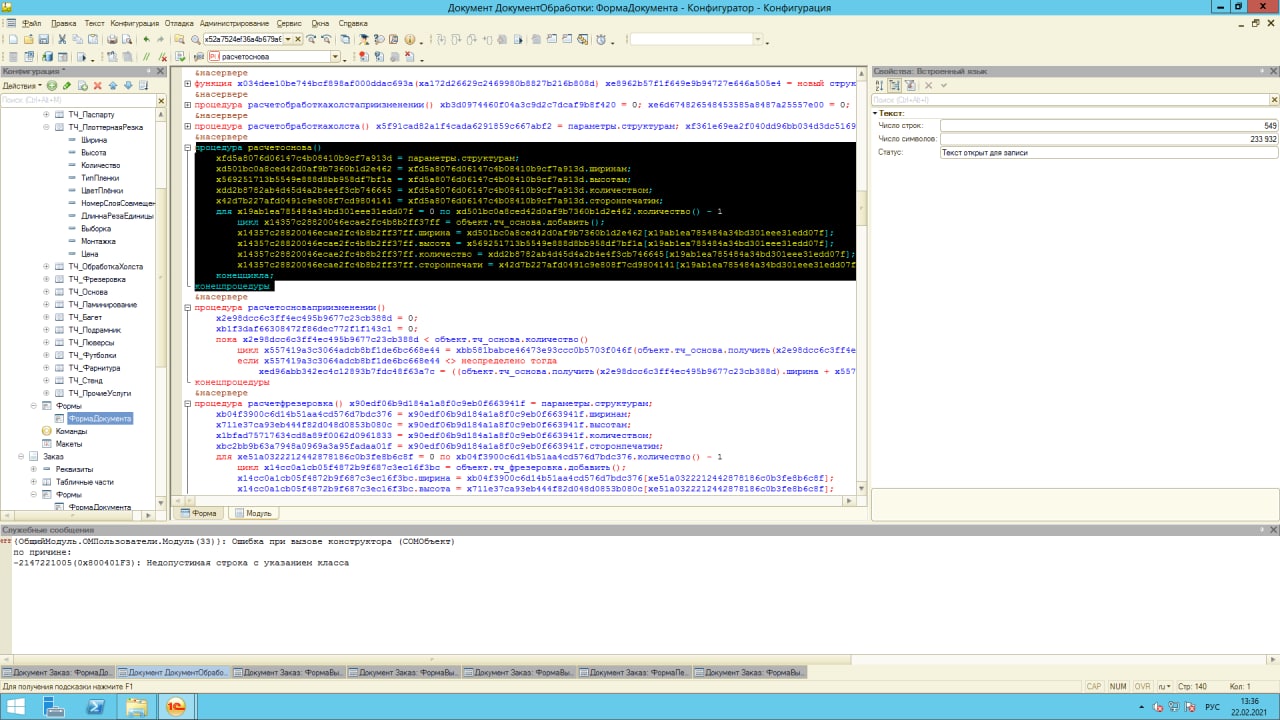Toggle the OVR overwrite mode indicator

1142,687
